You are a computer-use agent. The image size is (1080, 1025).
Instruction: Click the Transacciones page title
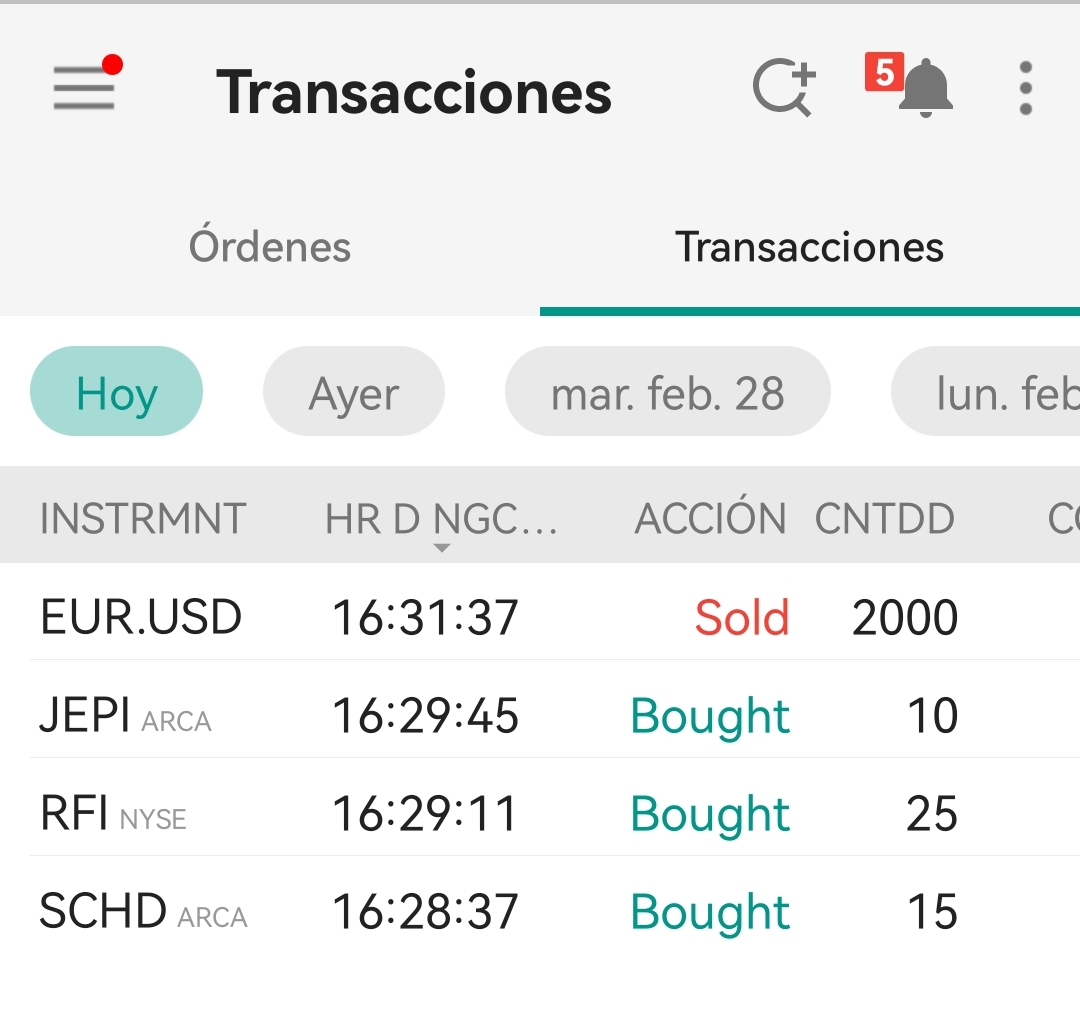point(414,92)
